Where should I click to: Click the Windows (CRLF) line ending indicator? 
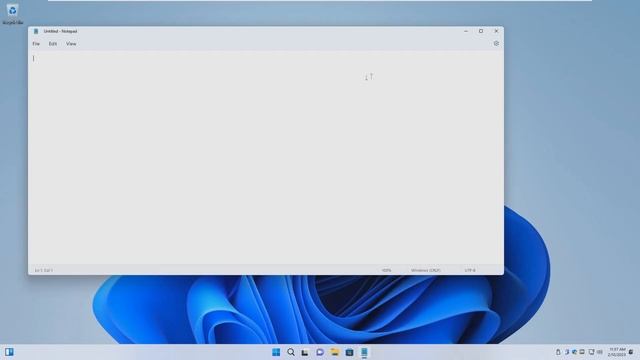point(425,270)
